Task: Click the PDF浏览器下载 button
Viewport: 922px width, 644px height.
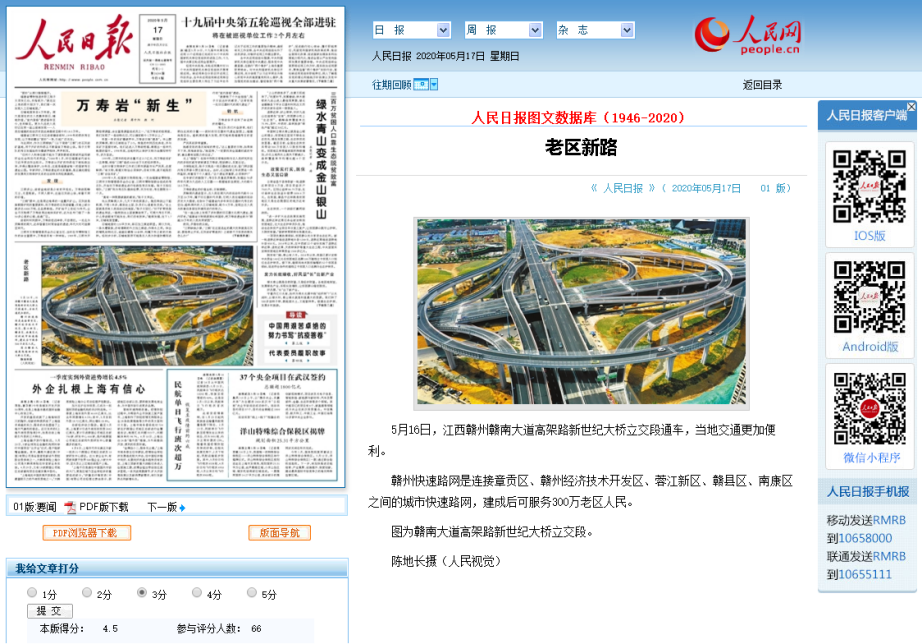Action: [86, 533]
